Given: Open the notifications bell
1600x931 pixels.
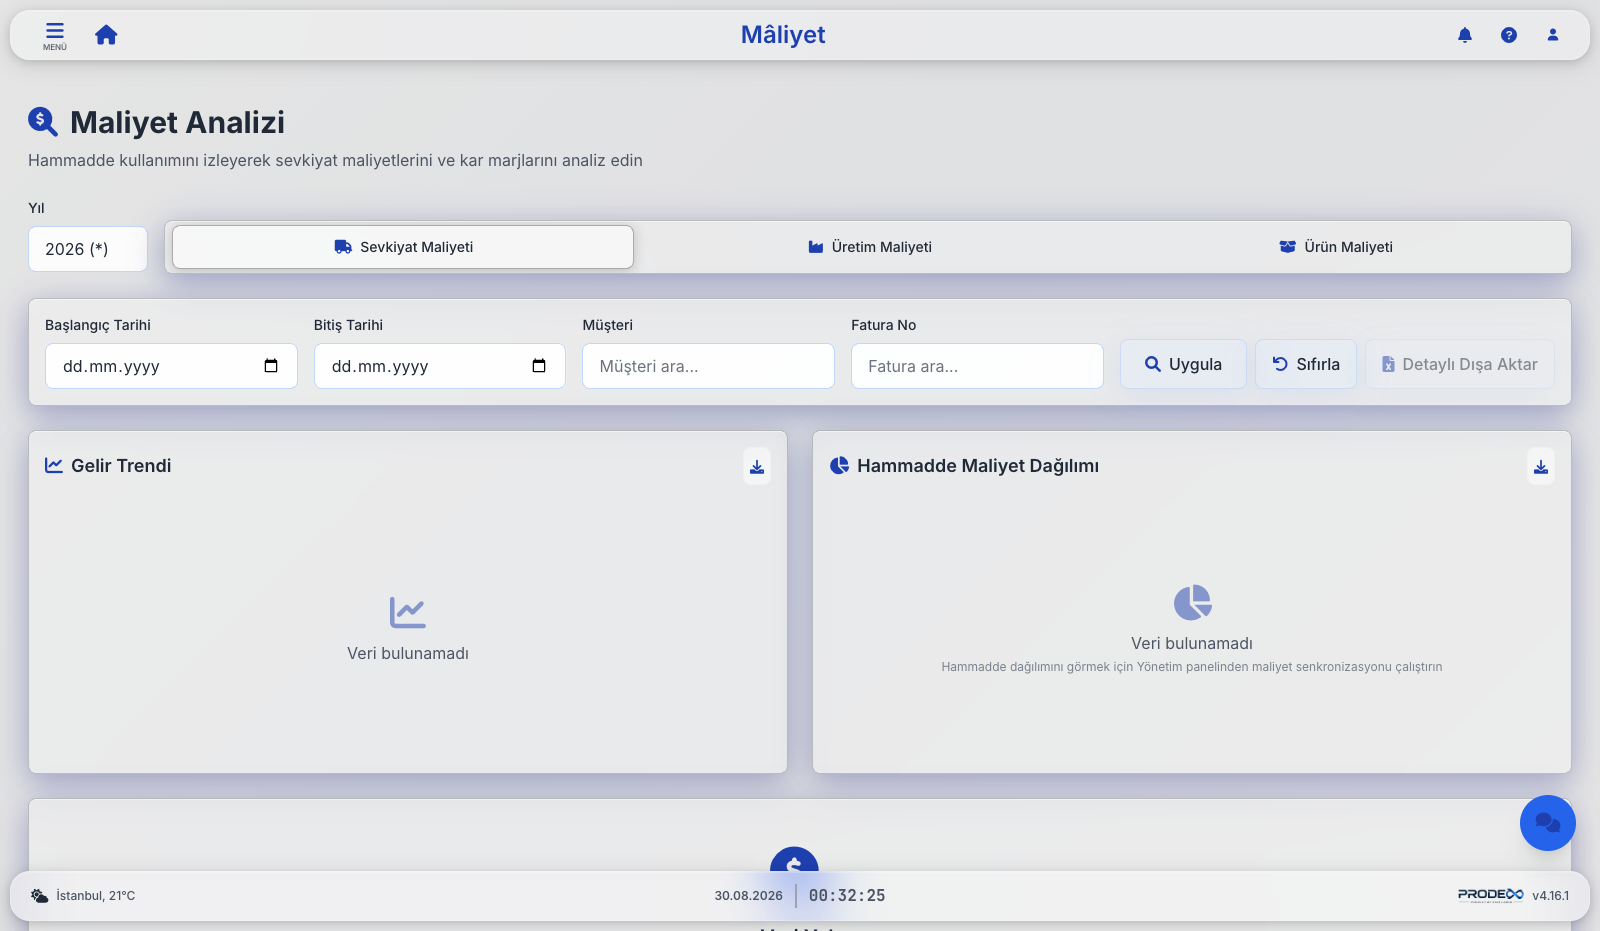Looking at the screenshot, I should point(1465,35).
